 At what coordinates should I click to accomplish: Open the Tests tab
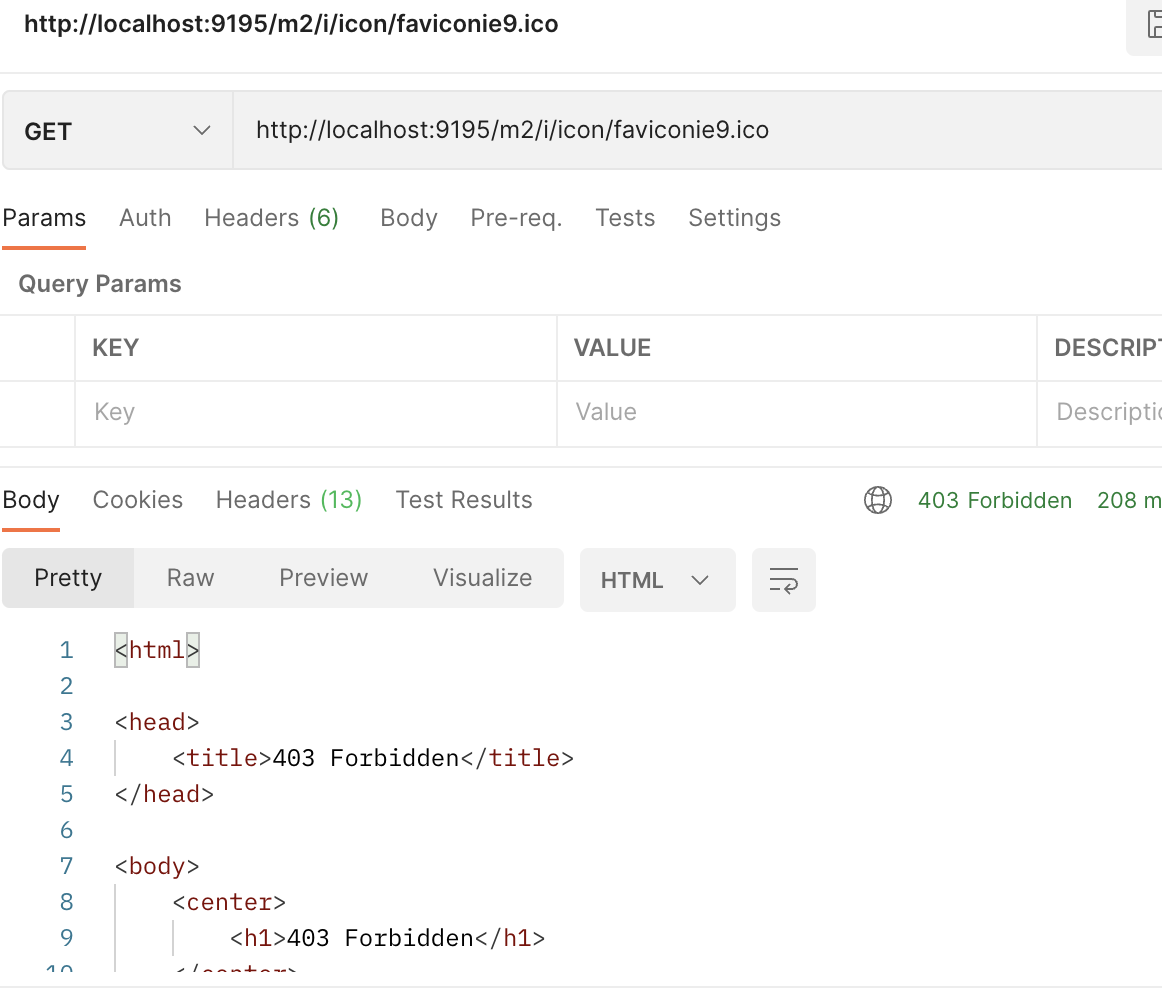click(625, 217)
